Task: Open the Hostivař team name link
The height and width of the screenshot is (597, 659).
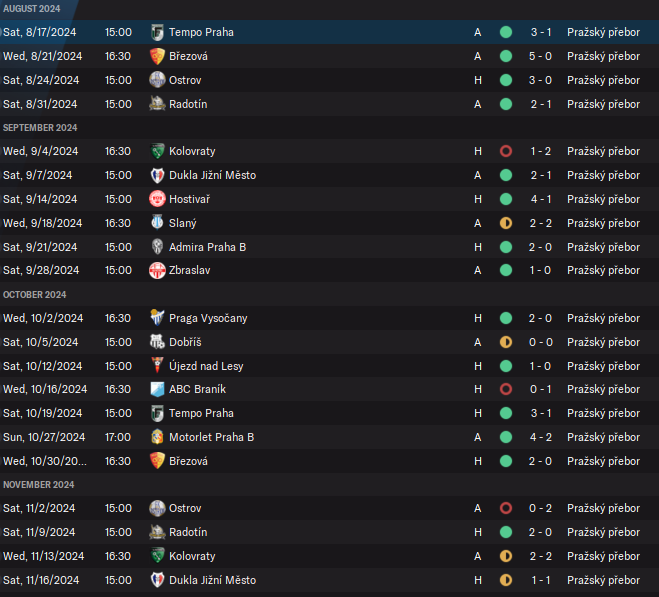Action: (192, 199)
